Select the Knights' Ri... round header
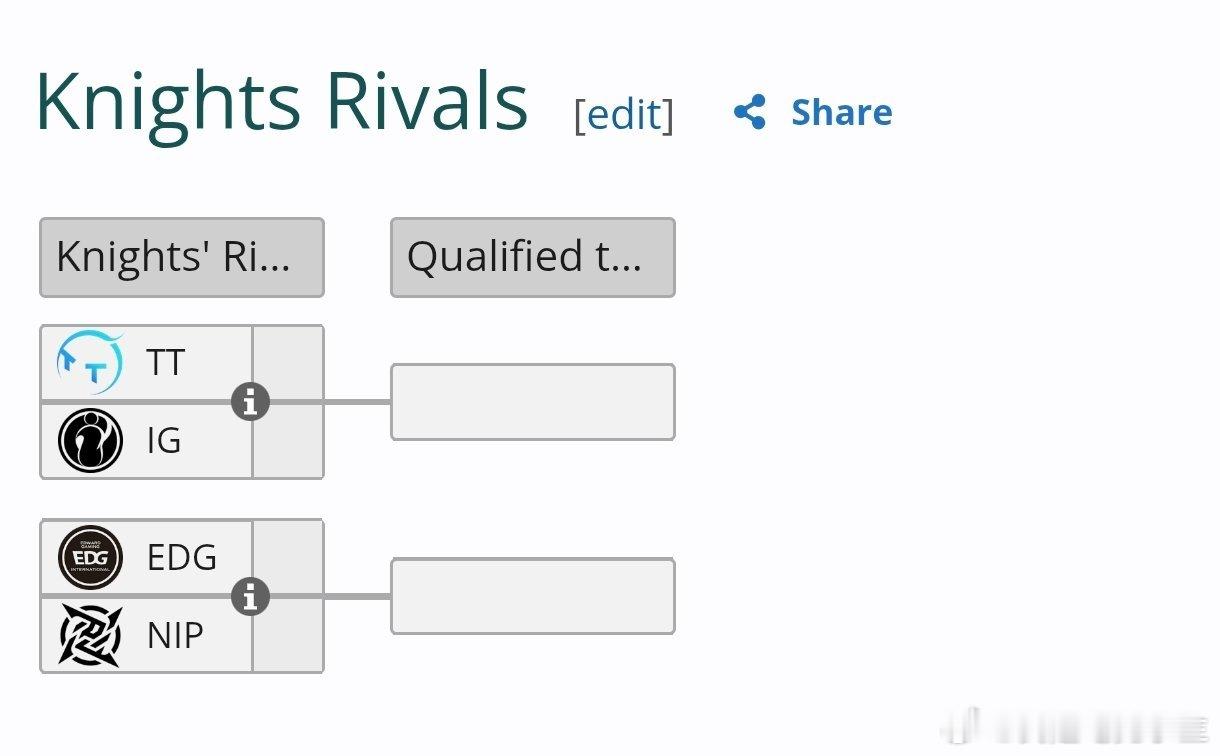This screenshot has height=756, width=1220. tap(182, 257)
